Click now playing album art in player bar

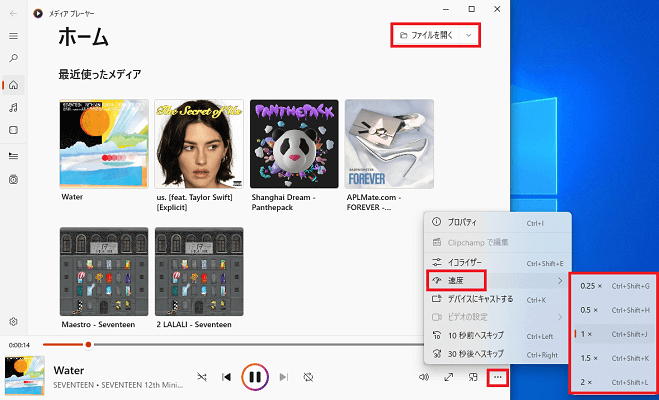coord(25,376)
